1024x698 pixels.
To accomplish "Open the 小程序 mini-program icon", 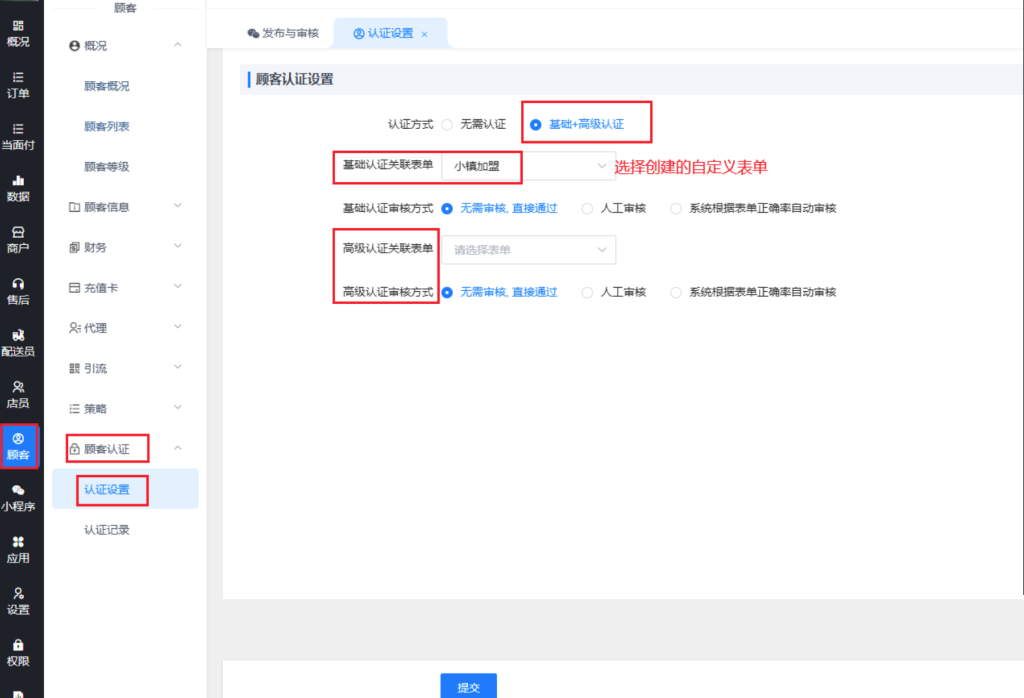I will point(18,497).
